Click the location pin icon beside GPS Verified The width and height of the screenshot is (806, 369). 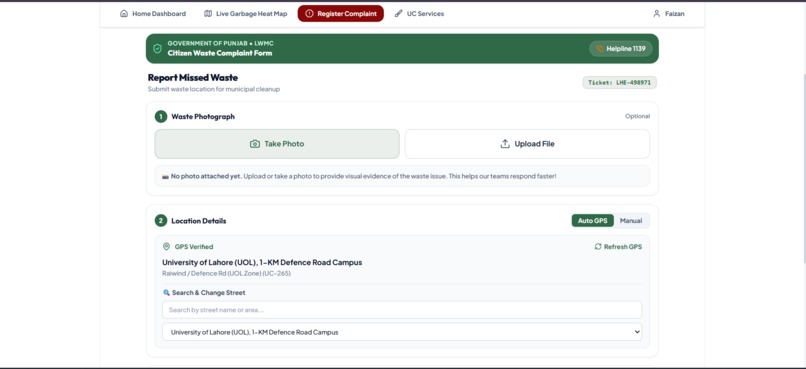[x=166, y=247]
